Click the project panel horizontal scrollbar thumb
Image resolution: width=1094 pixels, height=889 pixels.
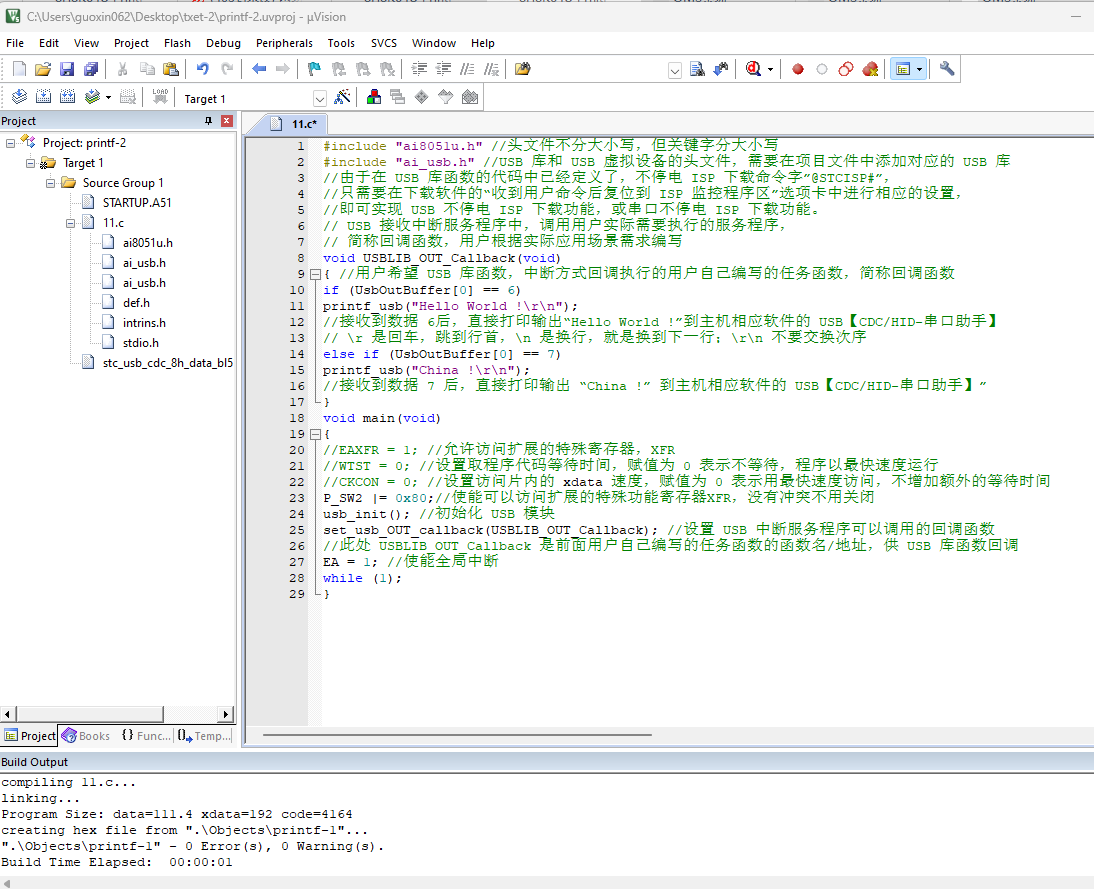pyautogui.click(x=89, y=714)
